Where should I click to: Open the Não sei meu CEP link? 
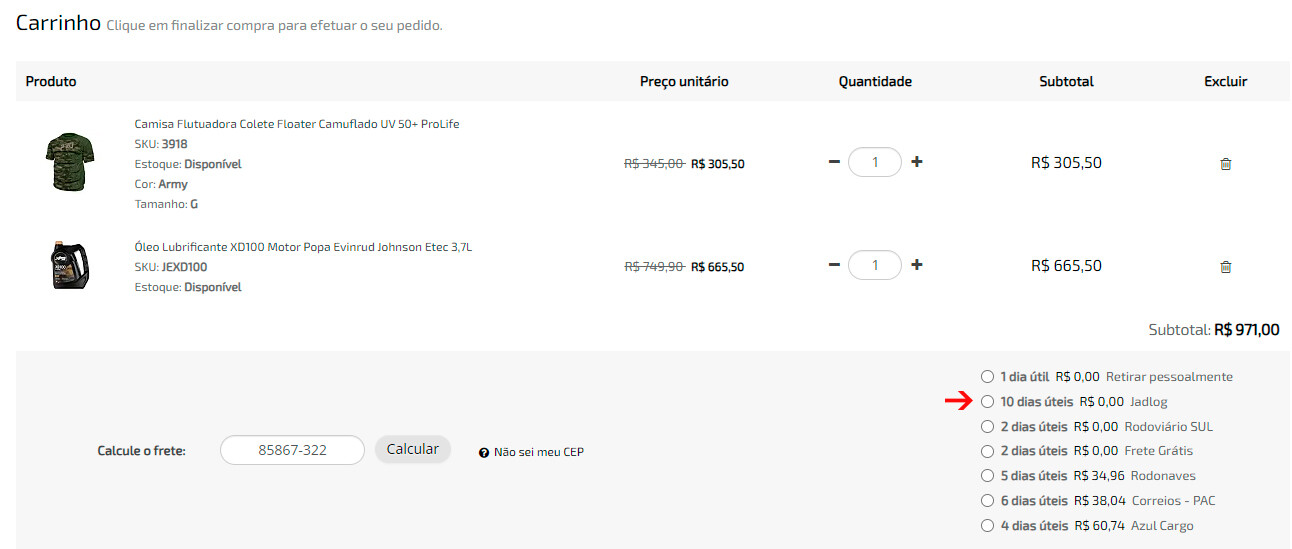(x=539, y=452)
